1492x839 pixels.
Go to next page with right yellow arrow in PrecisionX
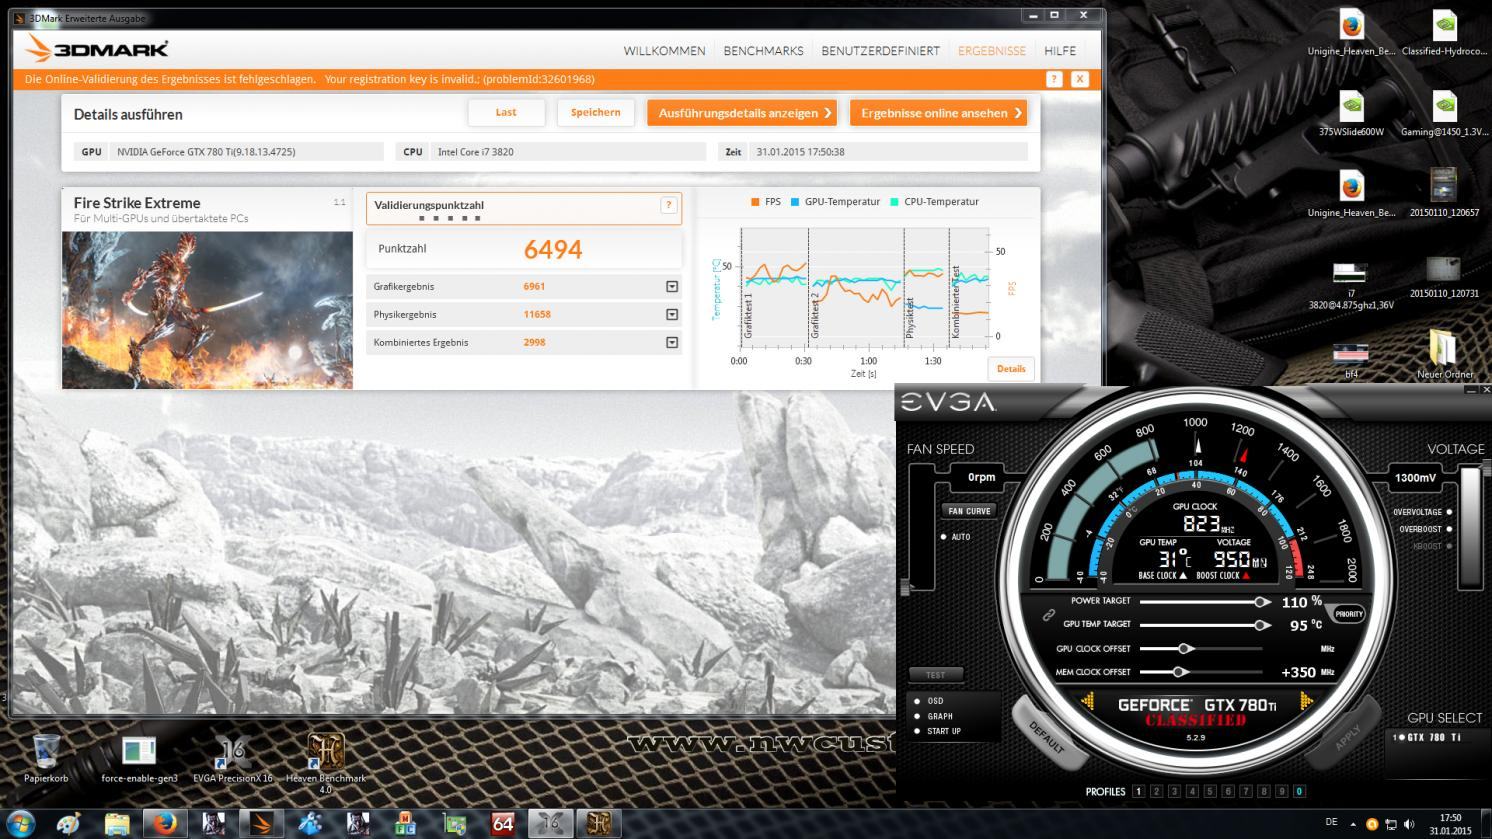(x=1304, y=703)
